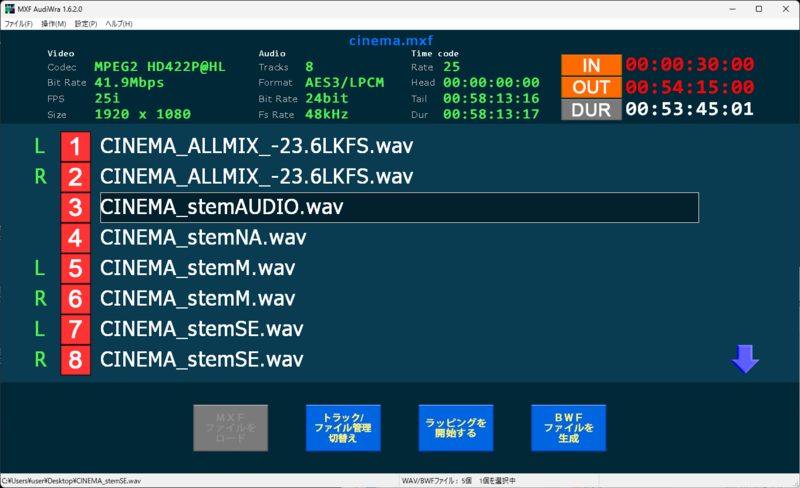Select CINEMA_stemNA.wav on track 4
Screen dimensions: 800x488
click(203, 238)
